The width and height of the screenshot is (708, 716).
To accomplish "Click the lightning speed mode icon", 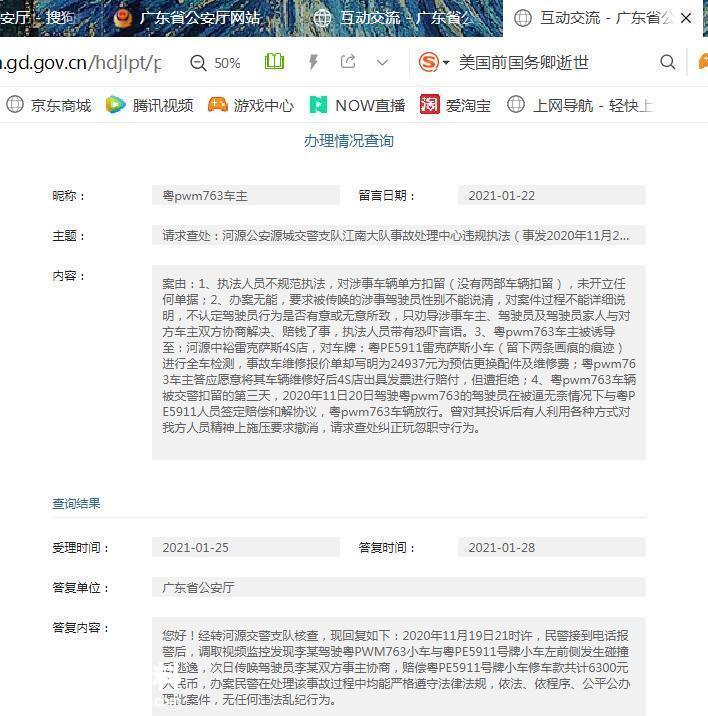I will coord(313,62).
